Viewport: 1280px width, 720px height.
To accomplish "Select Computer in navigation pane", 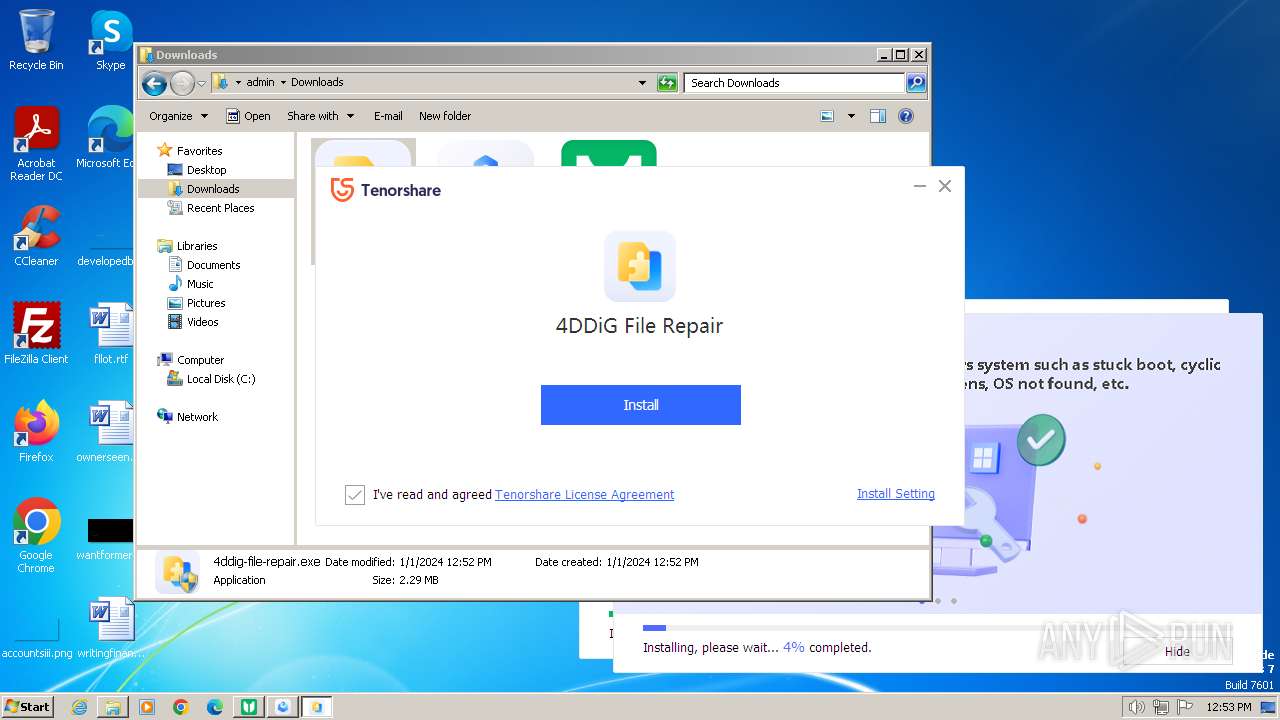I will (x=200, y=360).
